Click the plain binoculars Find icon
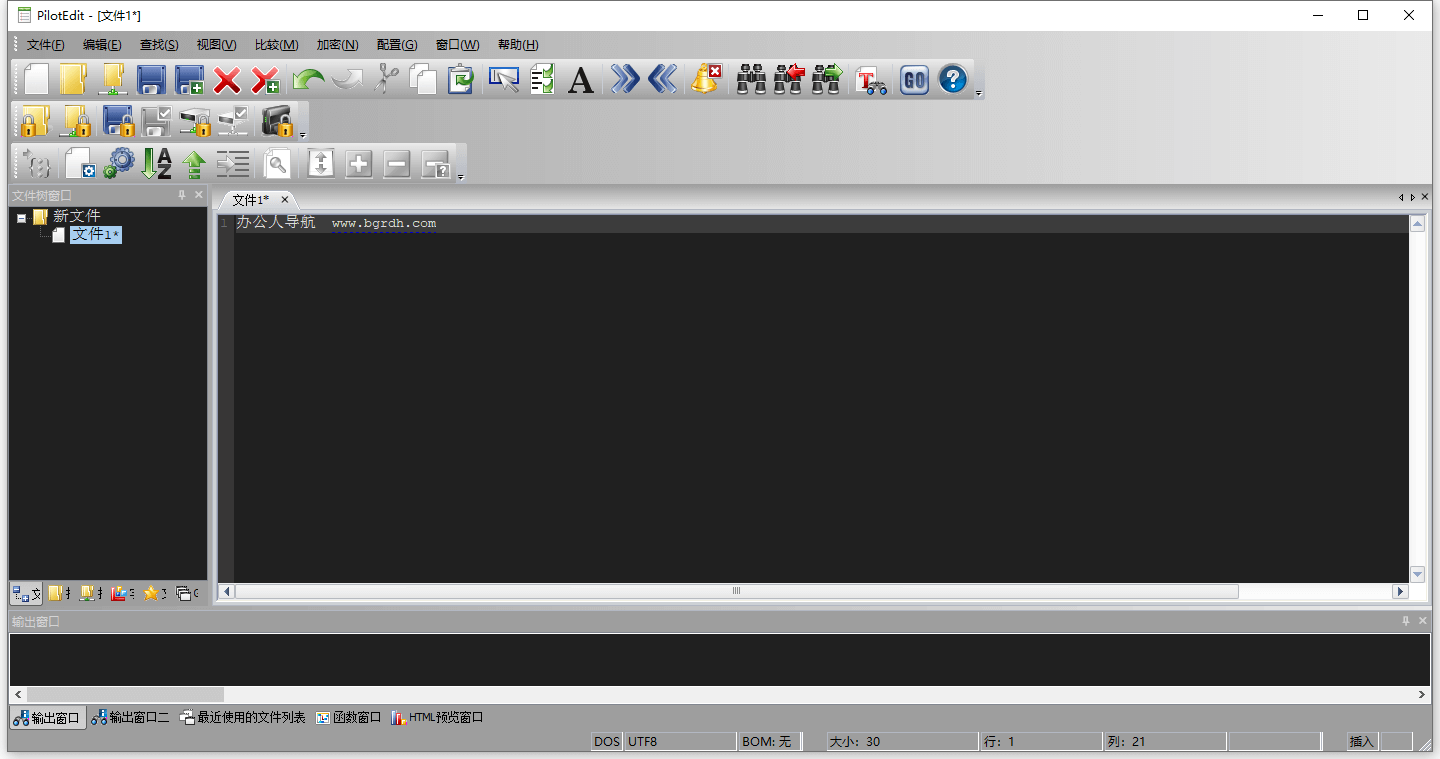 (751, 80)
